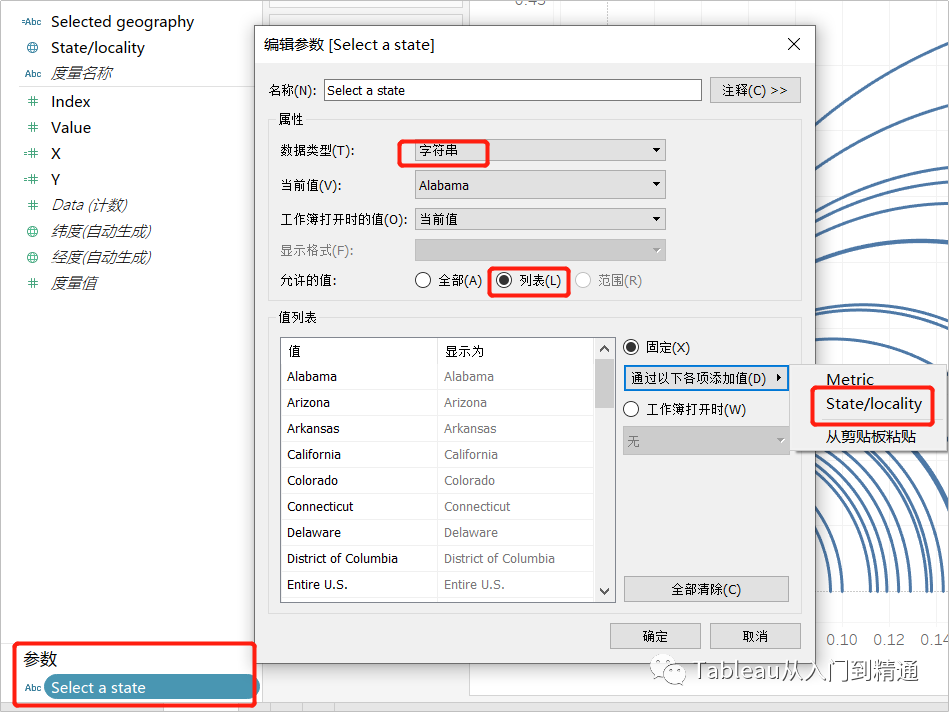Select the Entire U.S. value cell
This screenshot has width=949, height=712.
click(360, 585)
